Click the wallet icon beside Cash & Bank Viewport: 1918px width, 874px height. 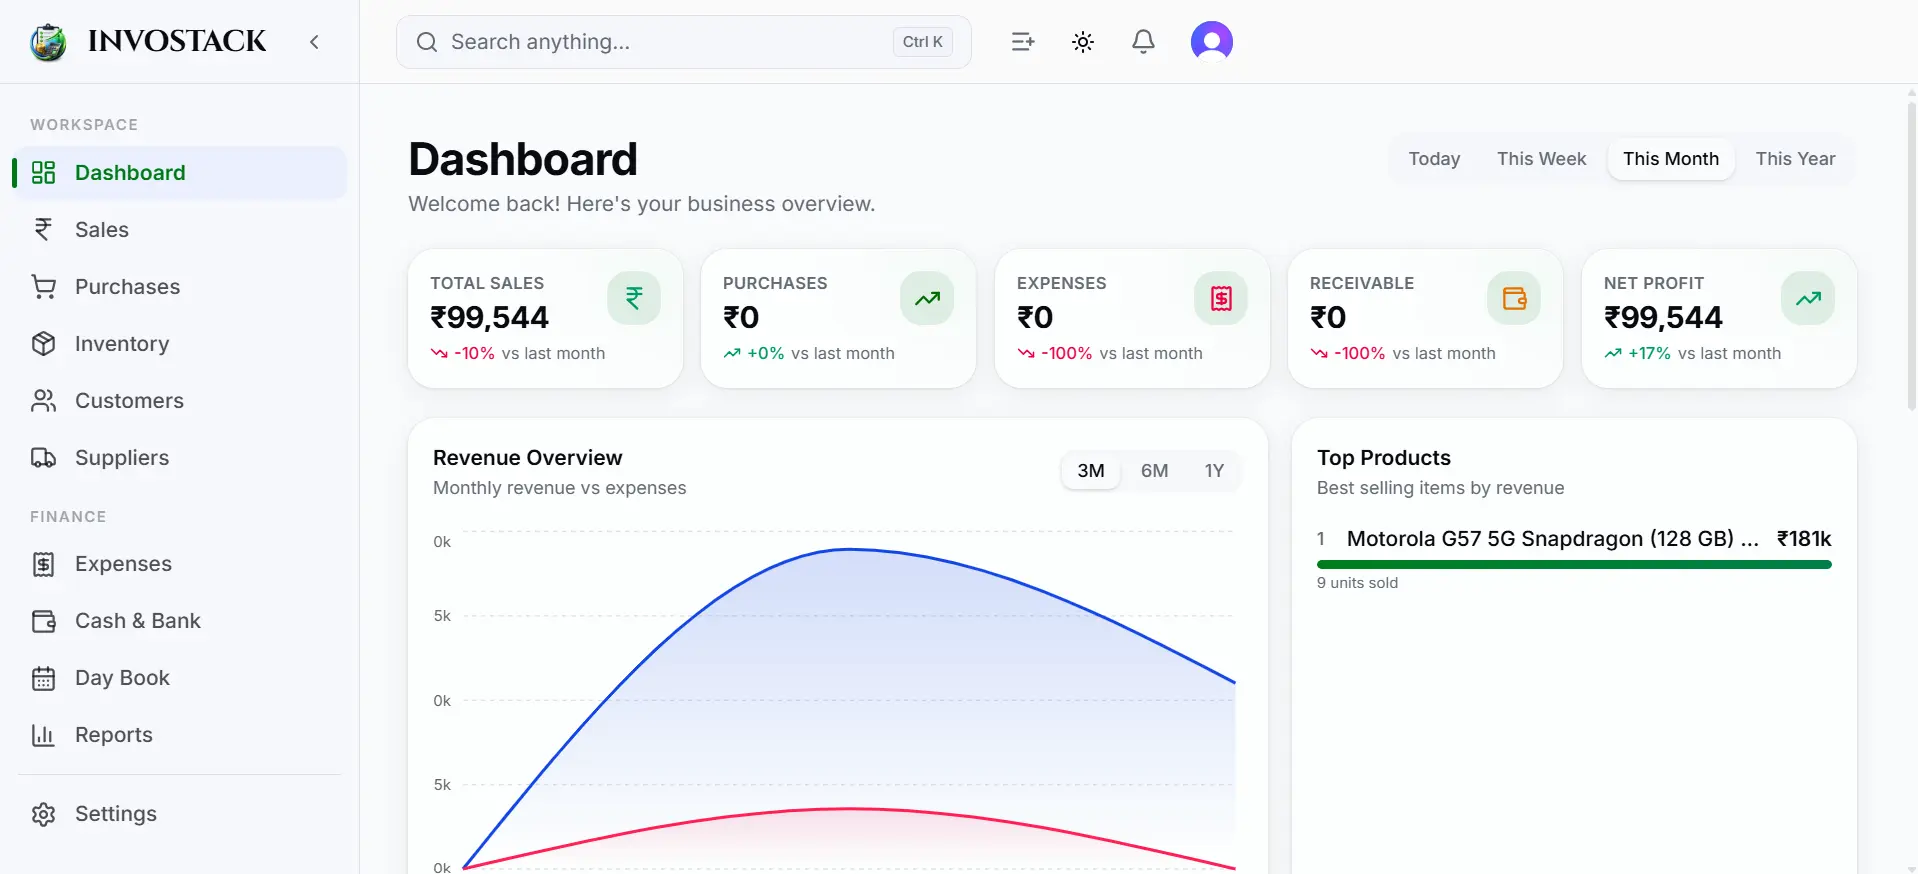coord(43,621)
